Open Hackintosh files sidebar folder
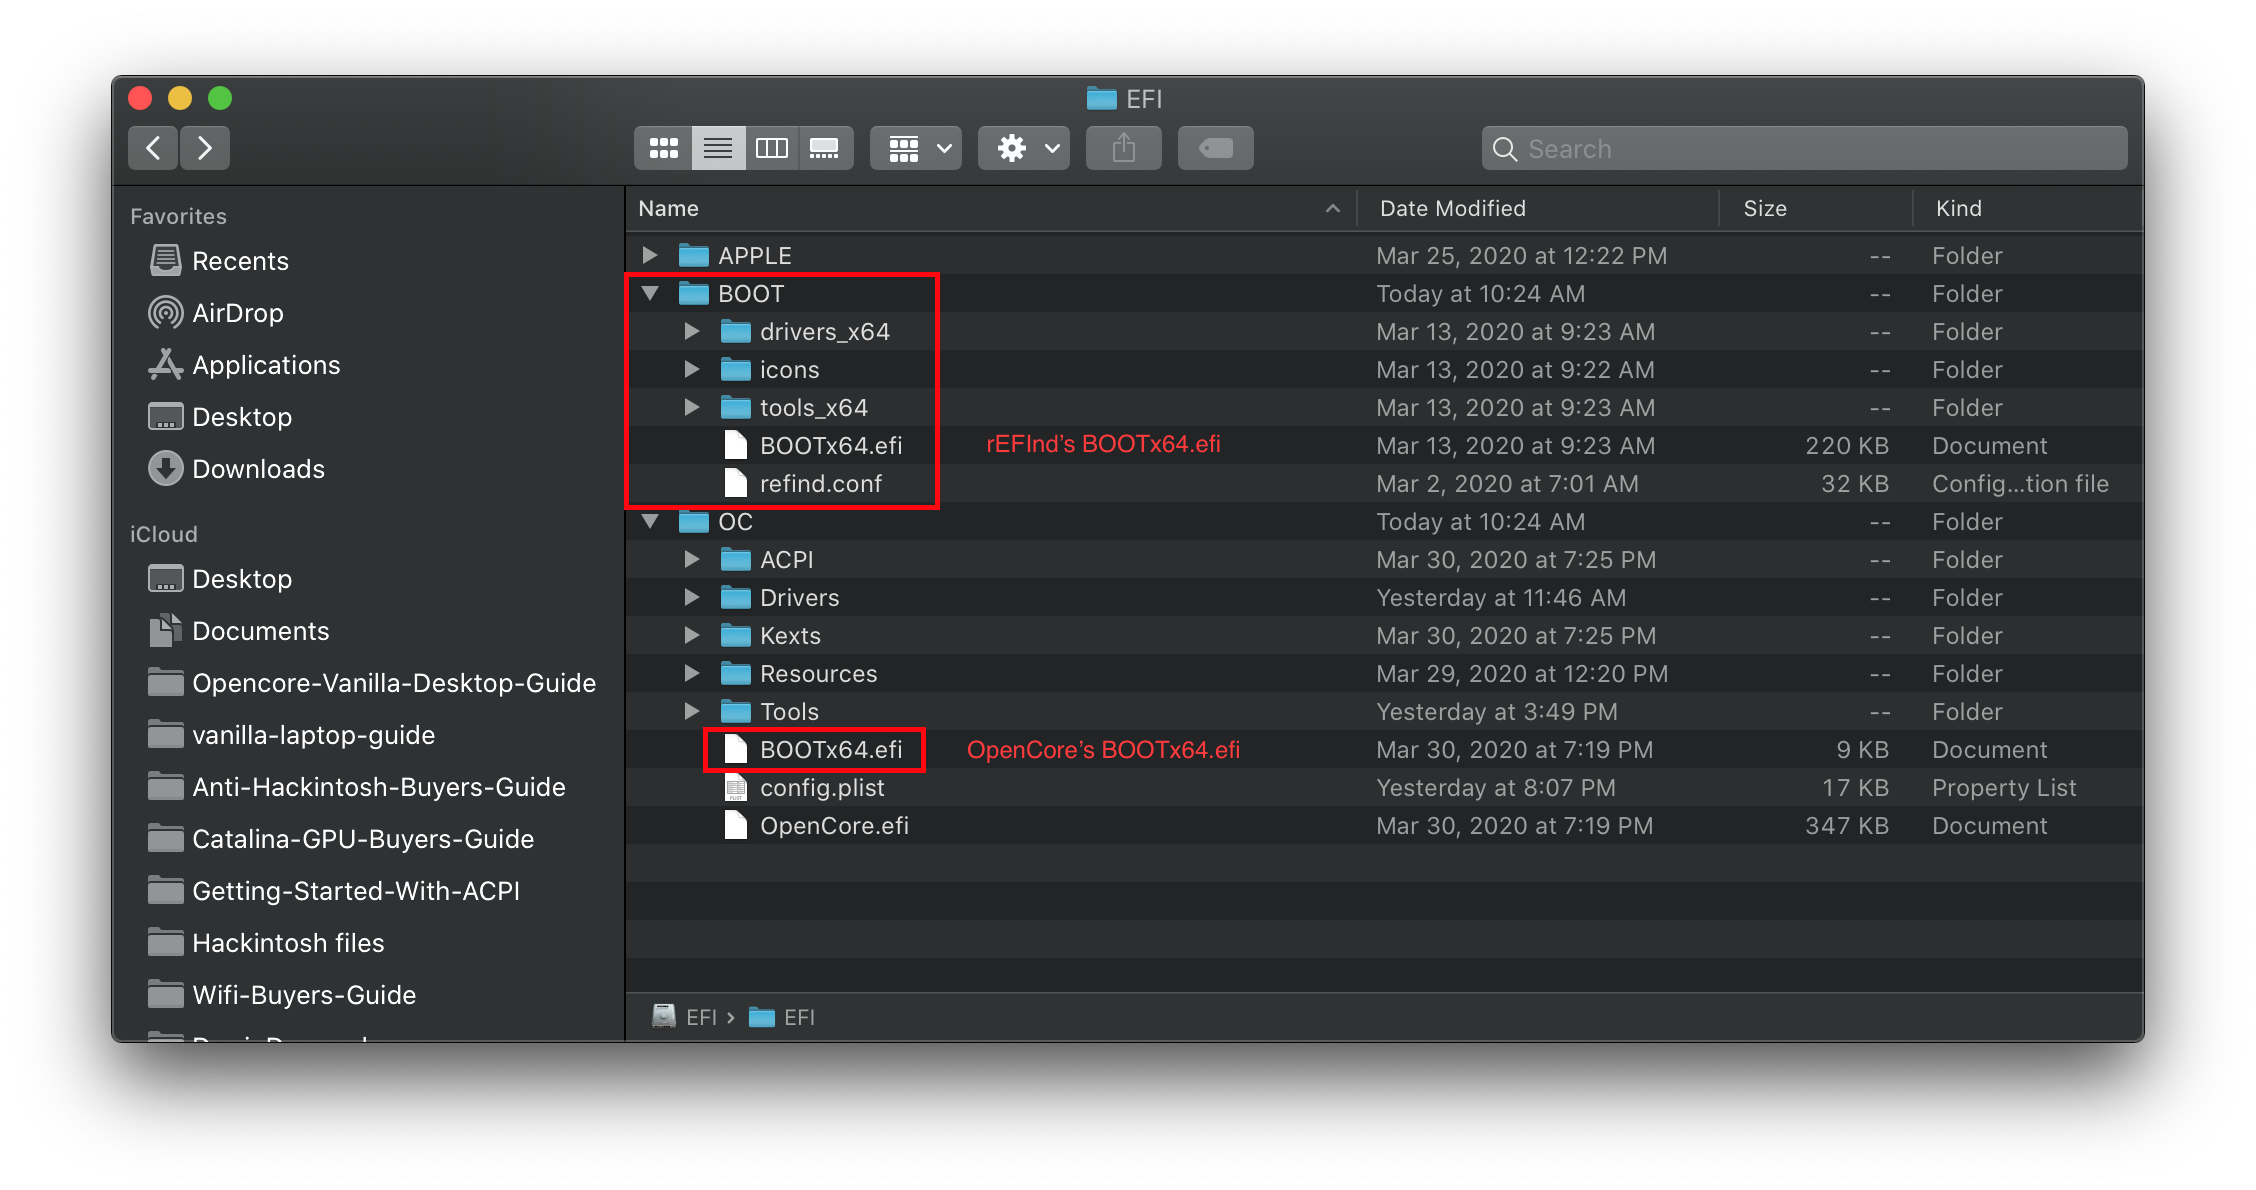Viewport: 2256px width, 1190px height. tap(288, 943)
